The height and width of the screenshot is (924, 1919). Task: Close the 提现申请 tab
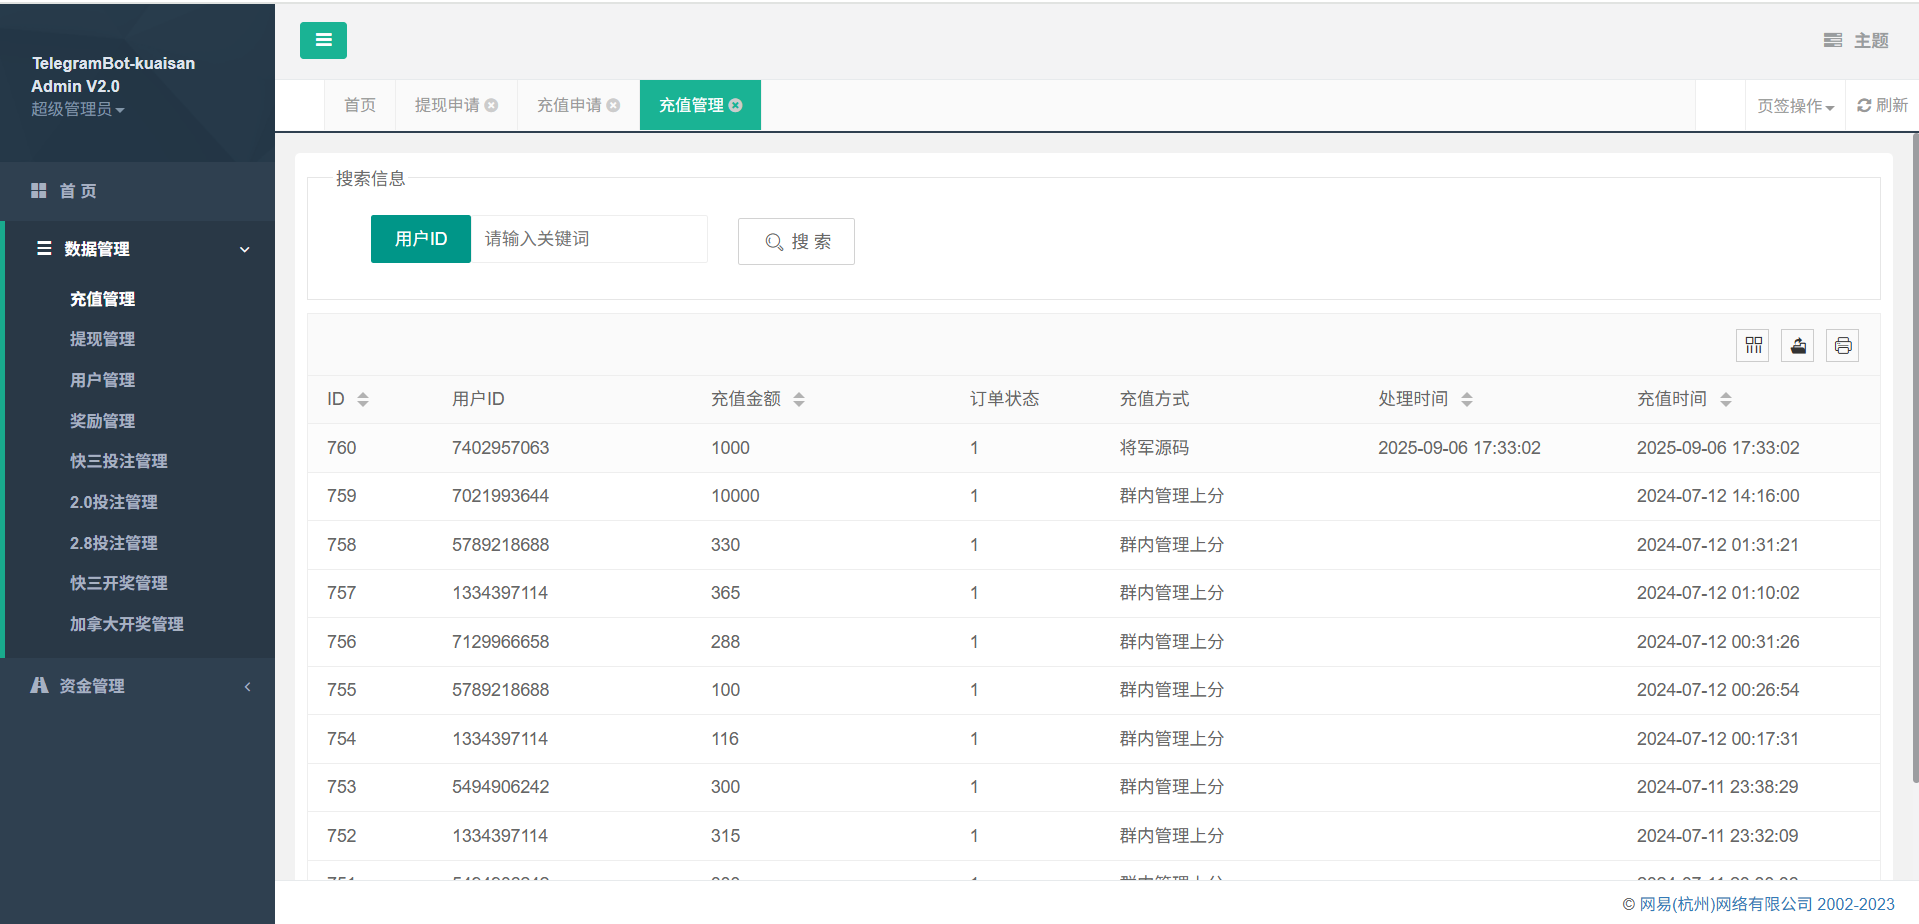(x=491, y=106)
